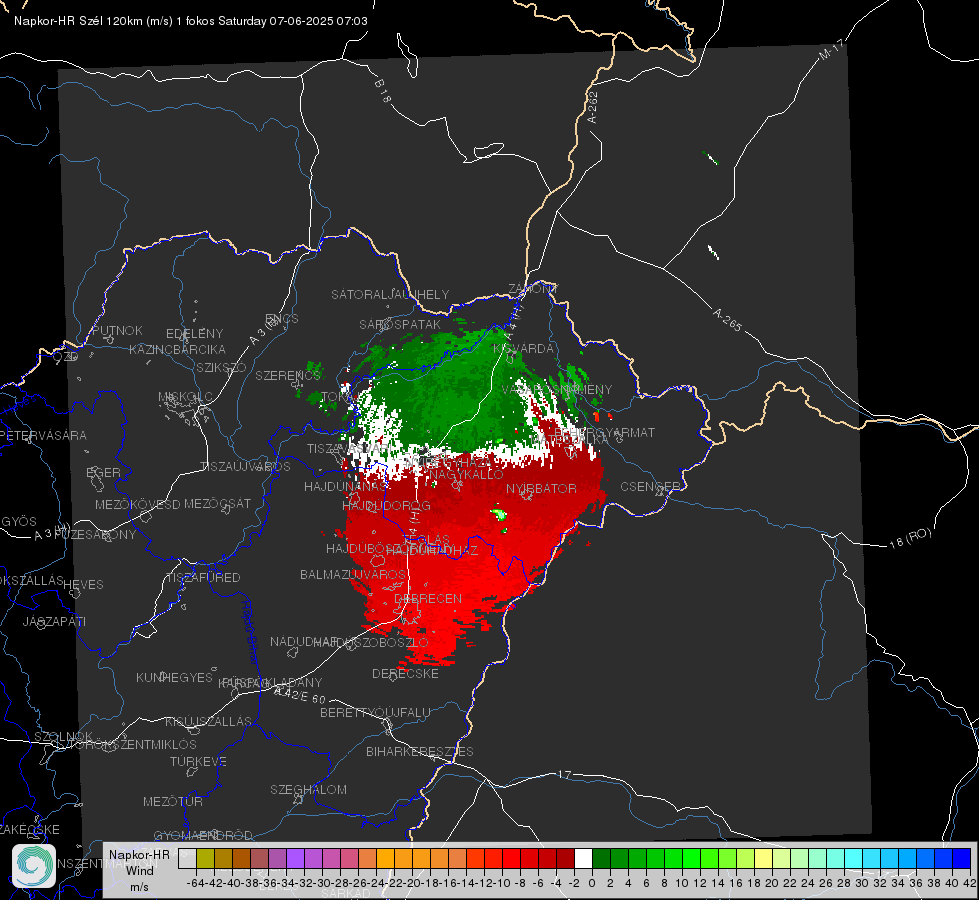This screenshot has width=979, height=900.
Task: Pick the olive swatch between -64 and -42
Action: tap(205, 858)
